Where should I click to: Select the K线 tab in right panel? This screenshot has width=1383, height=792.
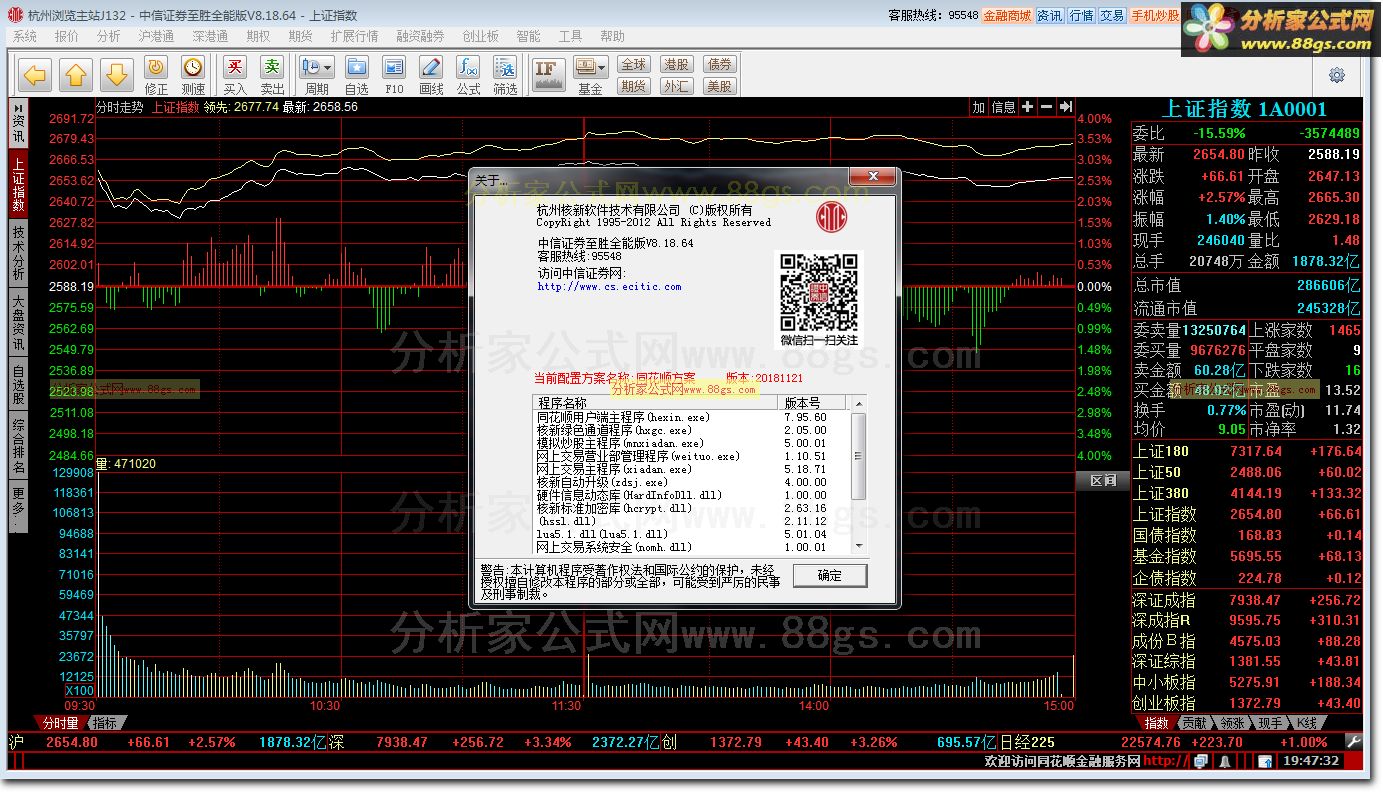click(x=1306, y=723)
